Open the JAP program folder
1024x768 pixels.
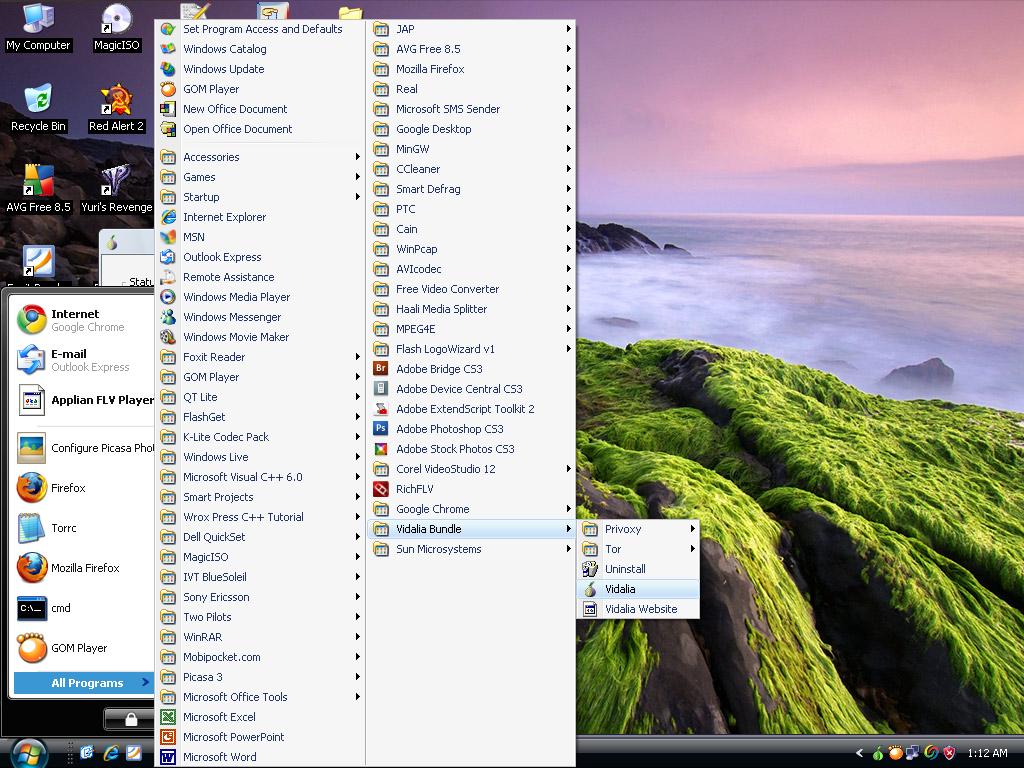point(471,29)
